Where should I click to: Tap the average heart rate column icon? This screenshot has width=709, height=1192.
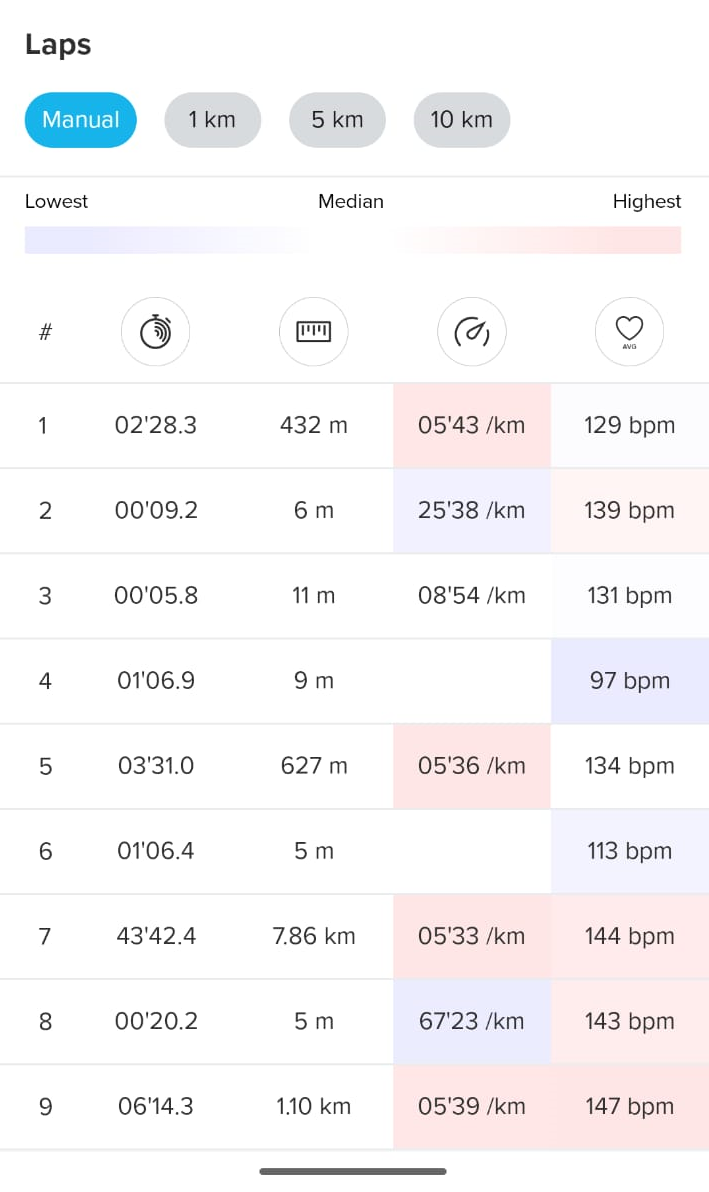pos(629,331)
